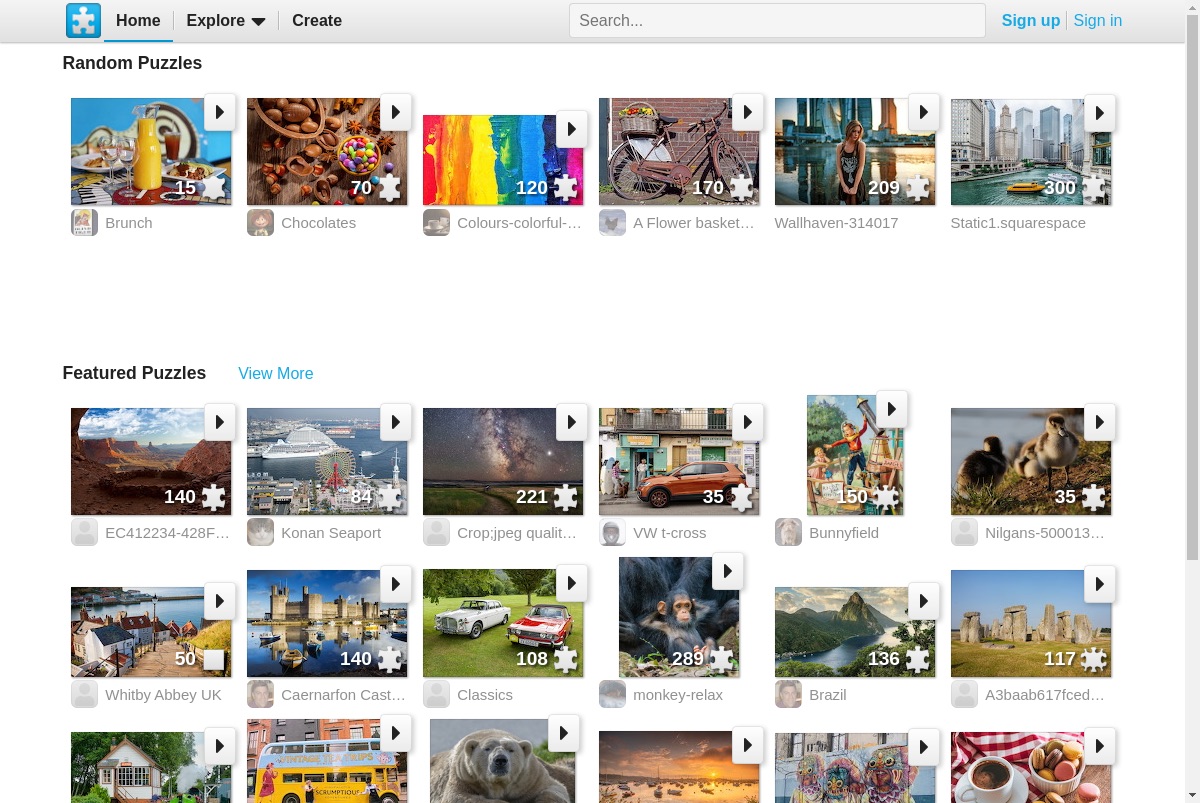This screenshot has height=803, width=1200.
Task: Click the Whitby Abbey UK title
Action: pos(163,694)
